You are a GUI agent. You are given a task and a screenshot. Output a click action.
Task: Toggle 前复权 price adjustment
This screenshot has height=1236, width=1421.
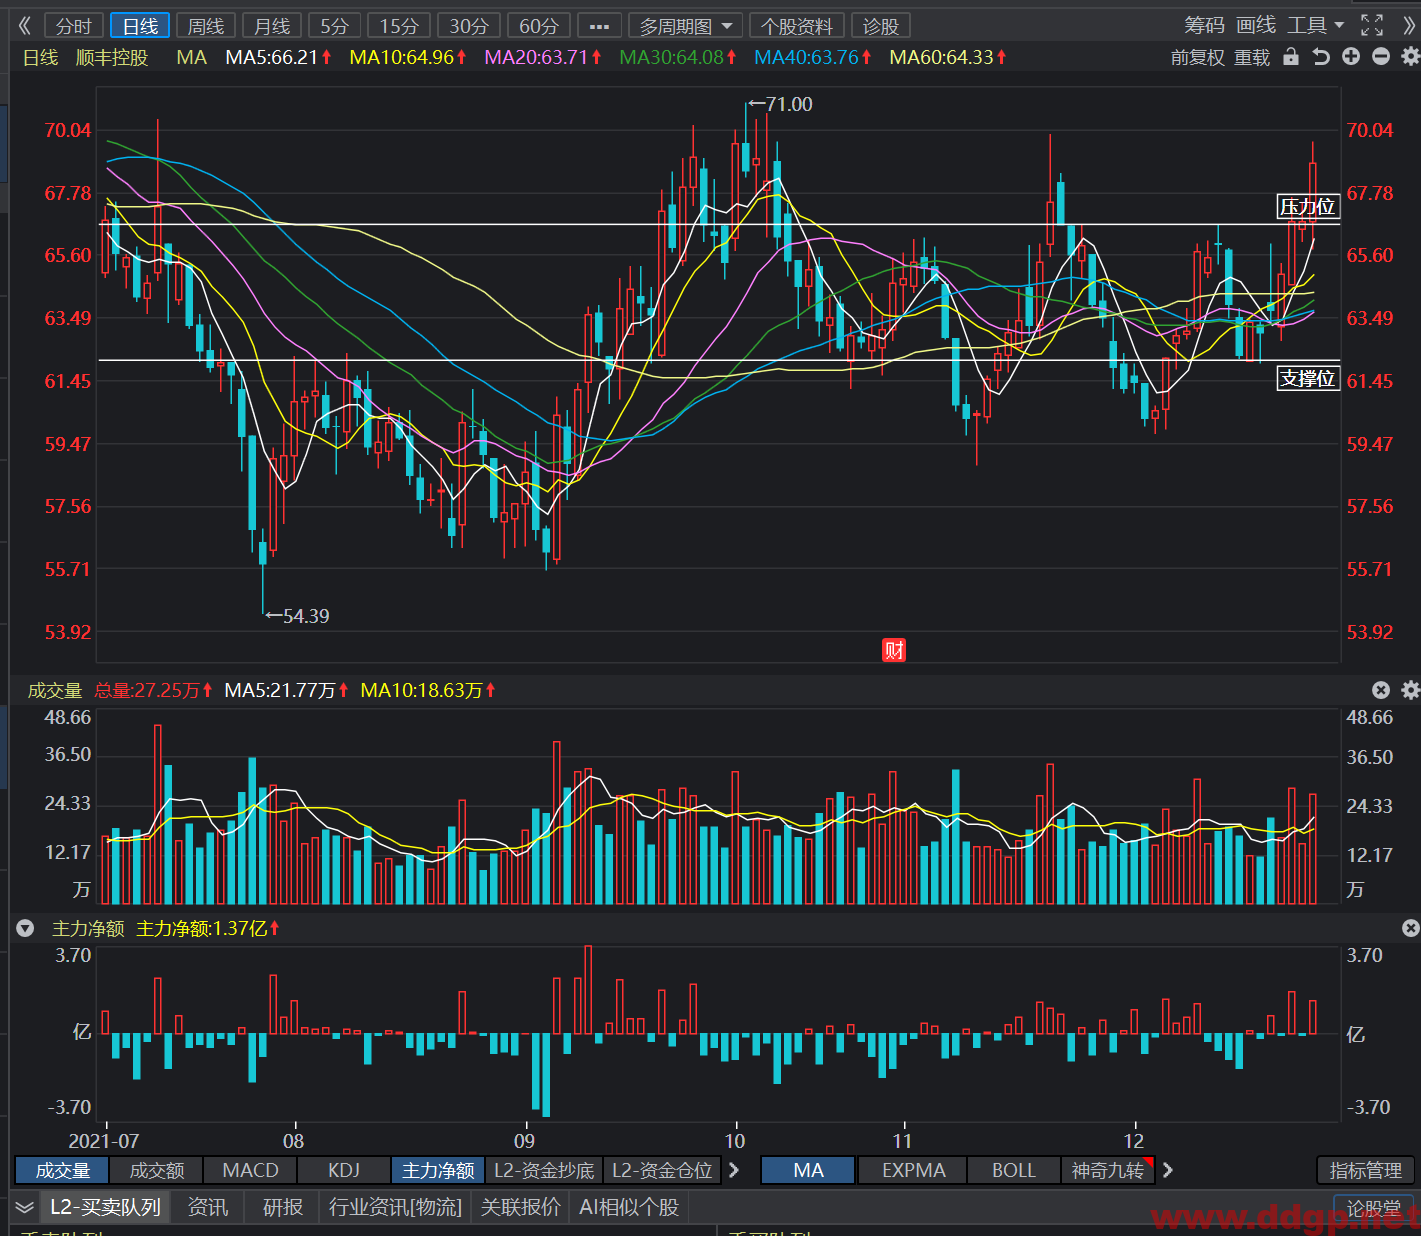point(1198,58)
